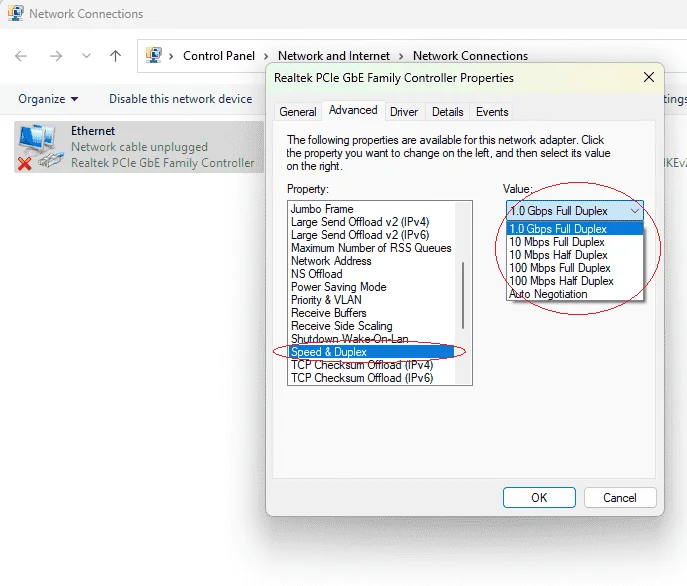Image resolution: width=687 pixels, height=586 pixels.
Task: Switch to the Details tab
Action: point(447,112)
